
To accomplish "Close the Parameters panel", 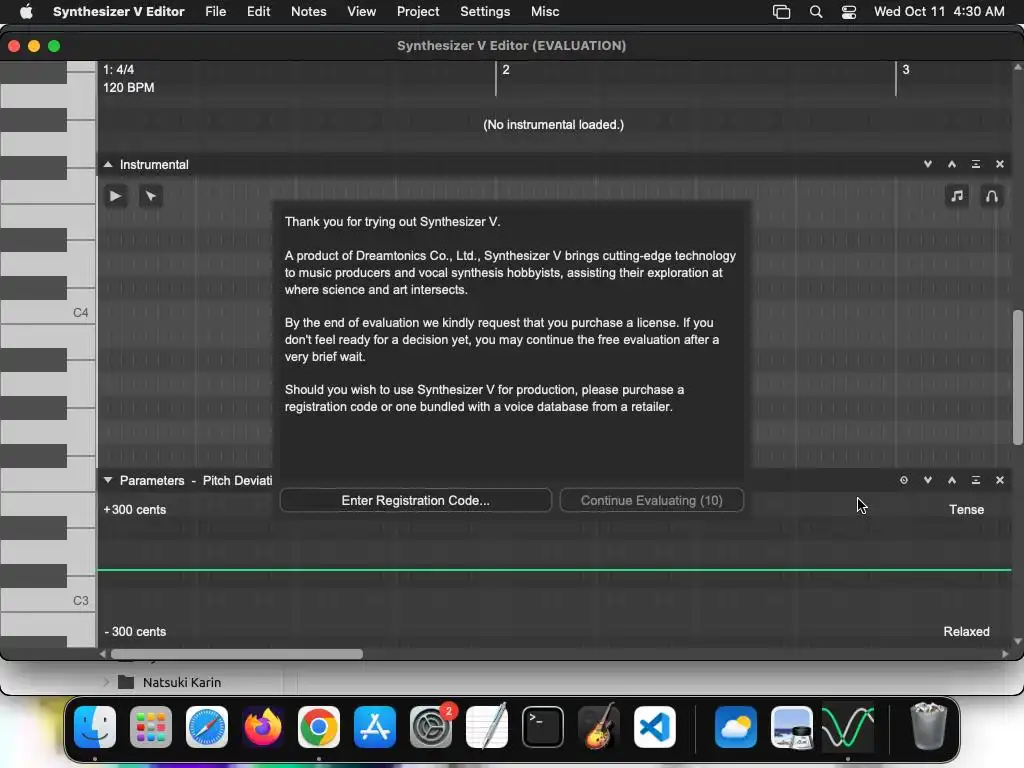I will [x=1000, y=480].
